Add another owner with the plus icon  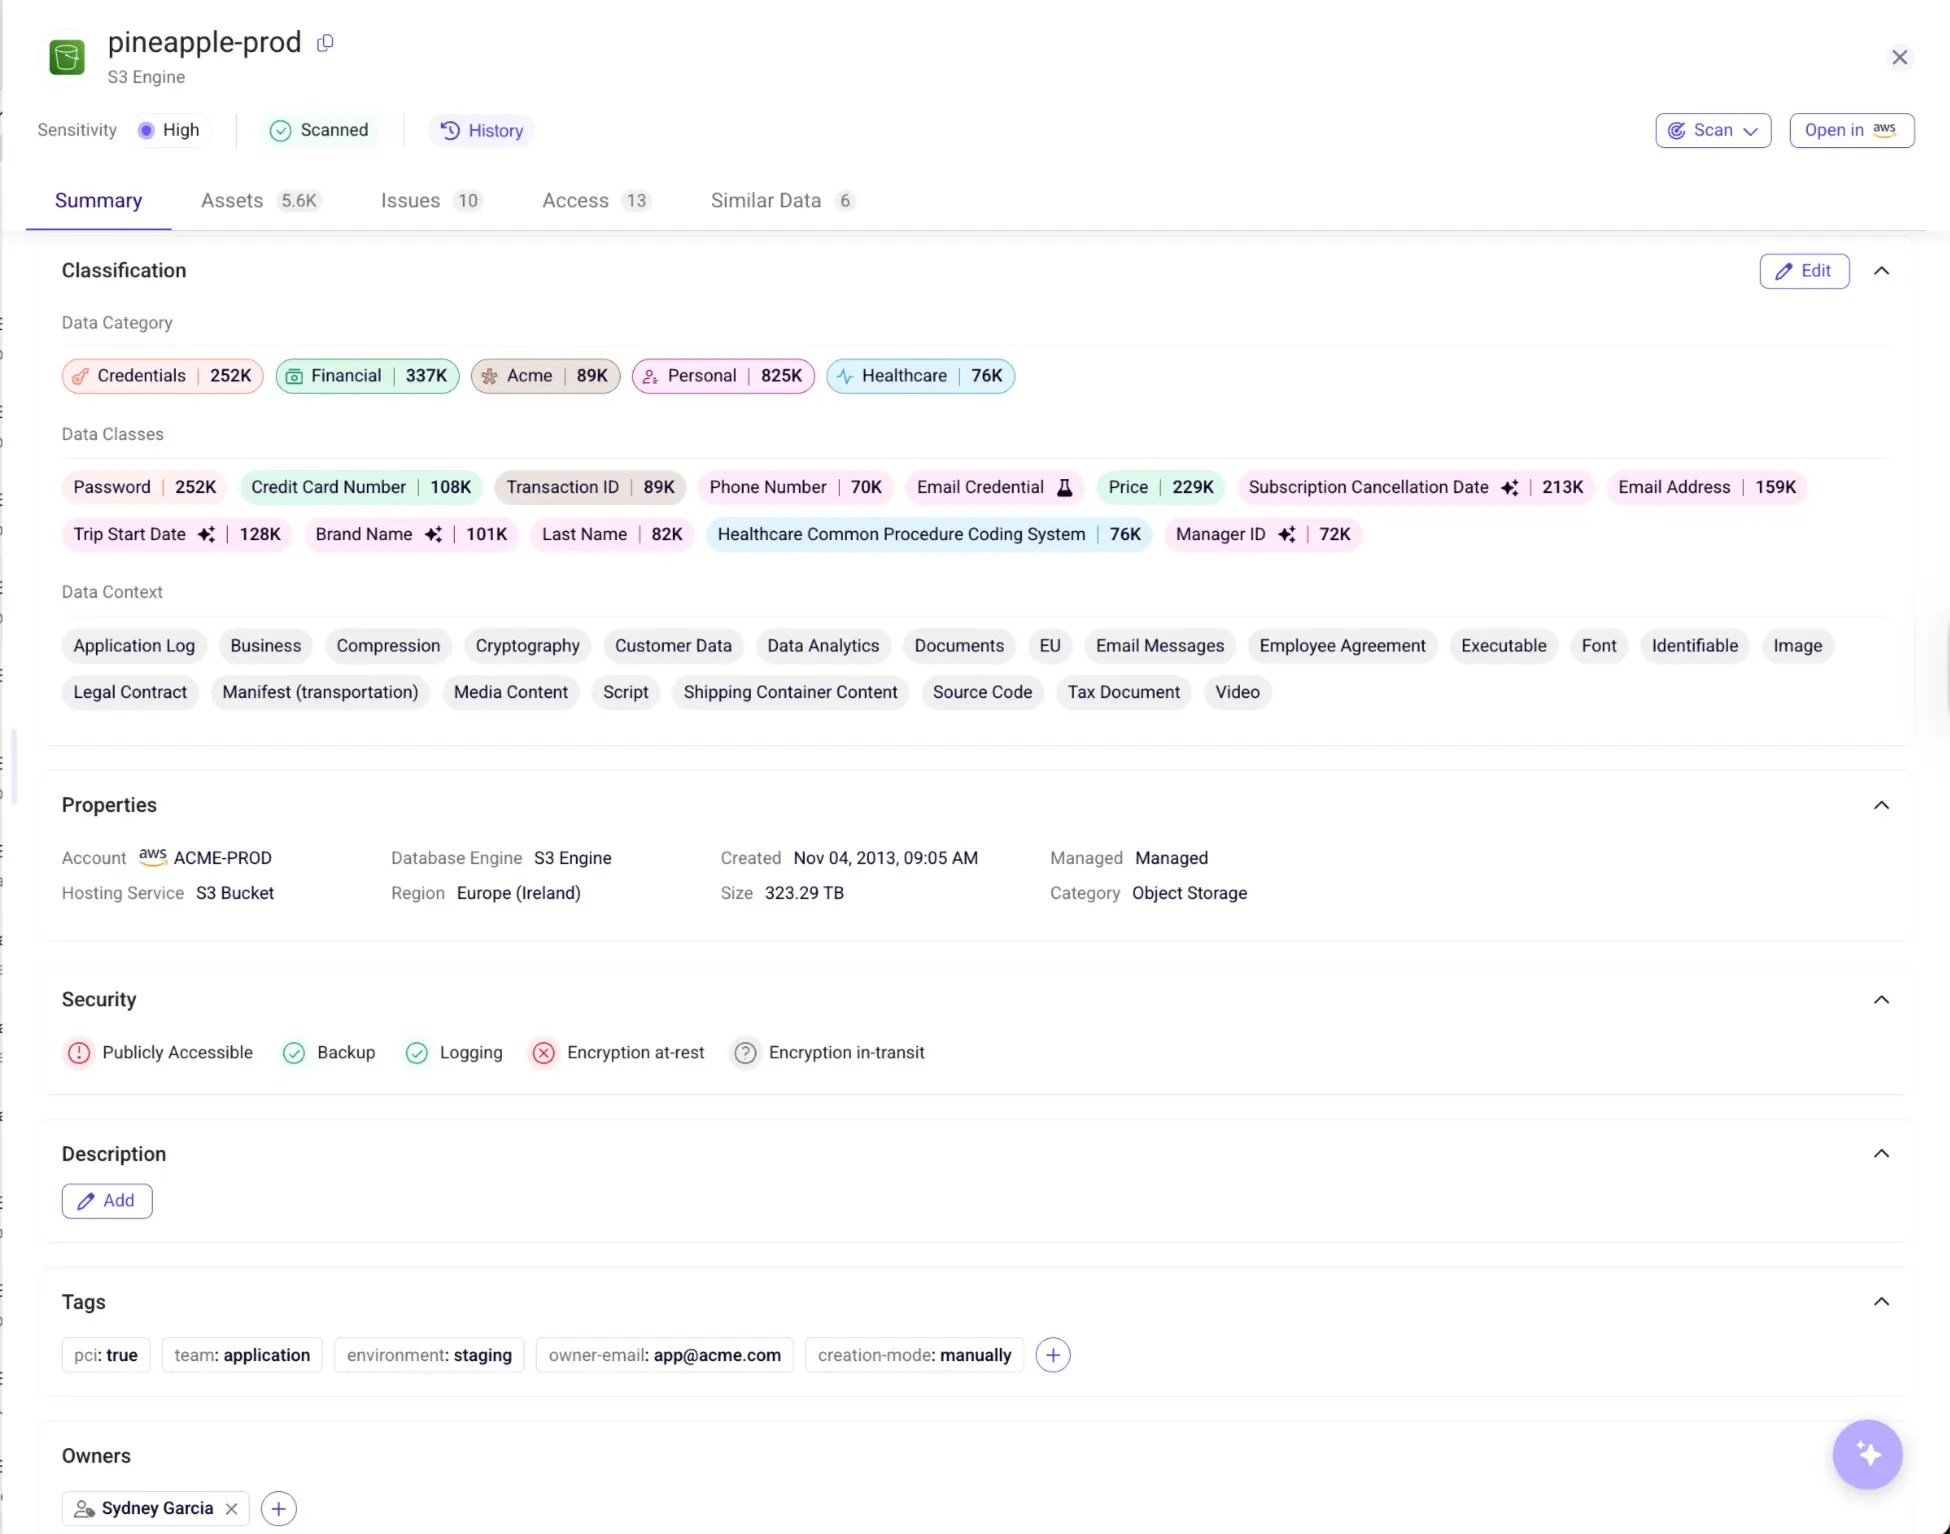278,1508
